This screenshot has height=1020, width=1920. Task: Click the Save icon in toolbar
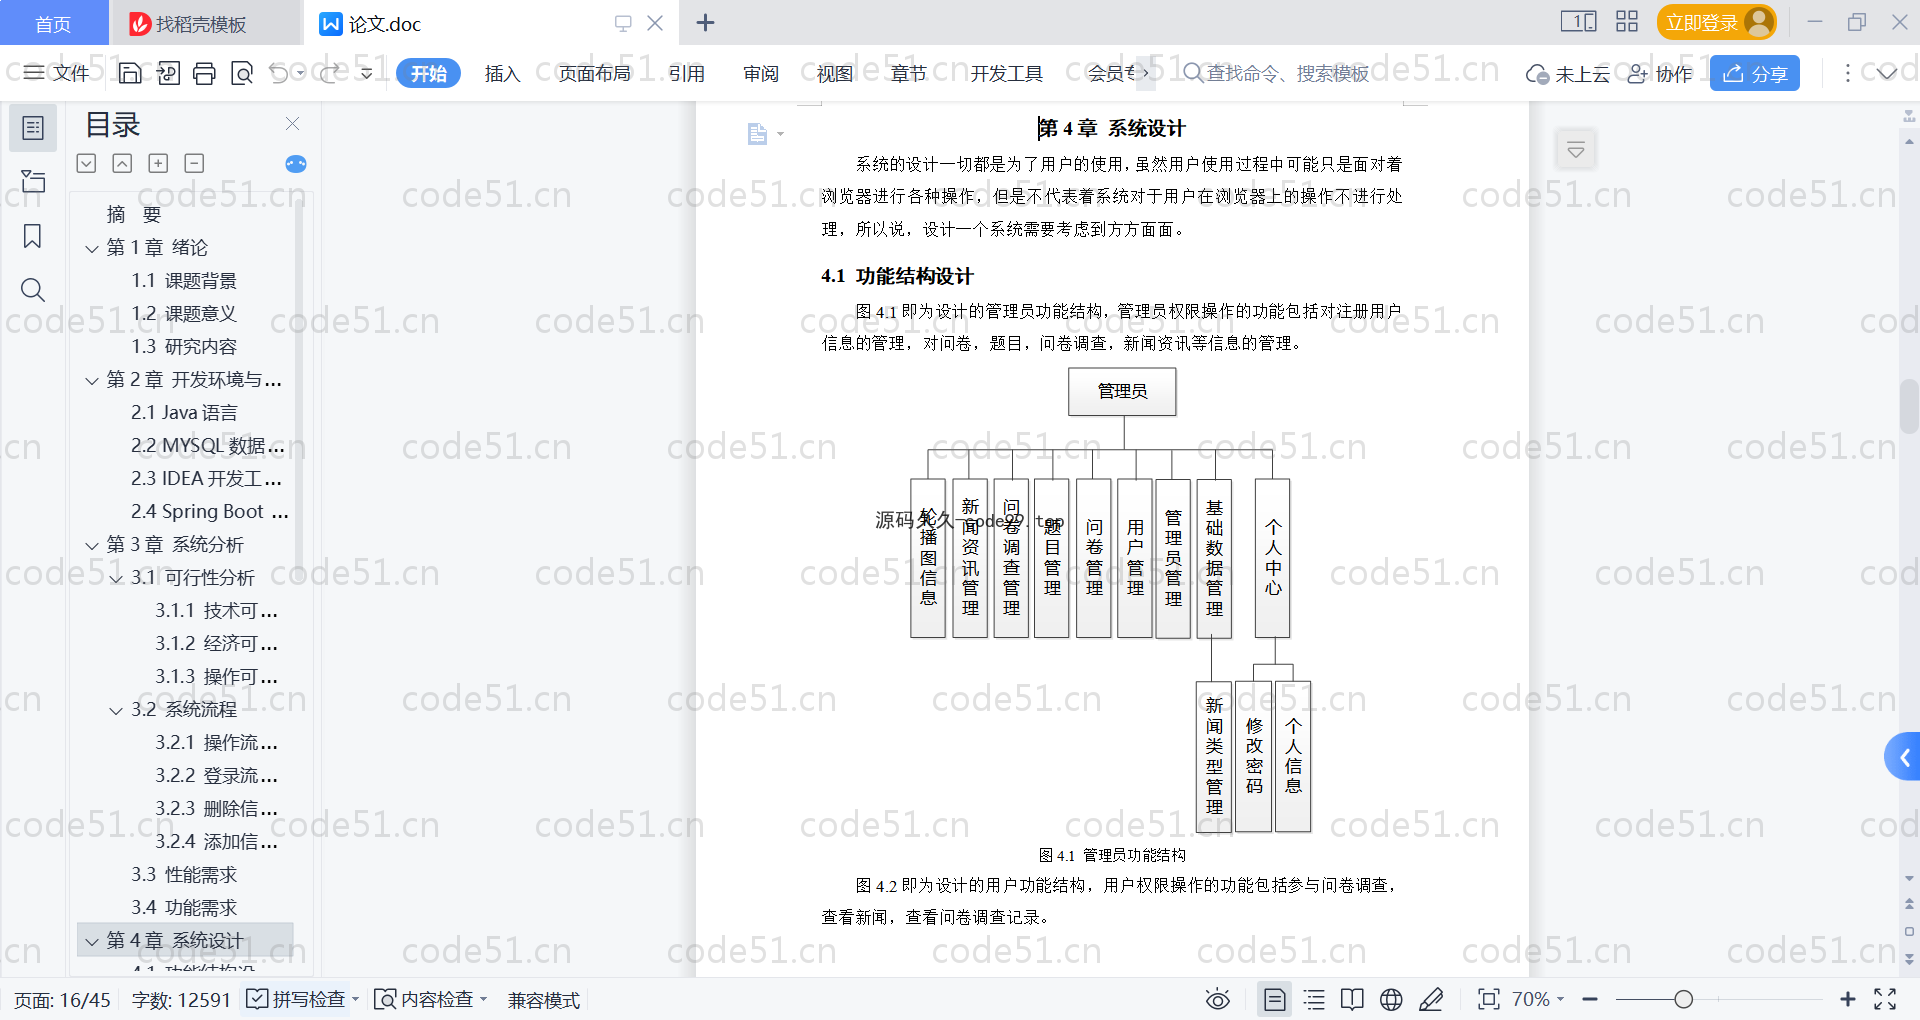130,73
